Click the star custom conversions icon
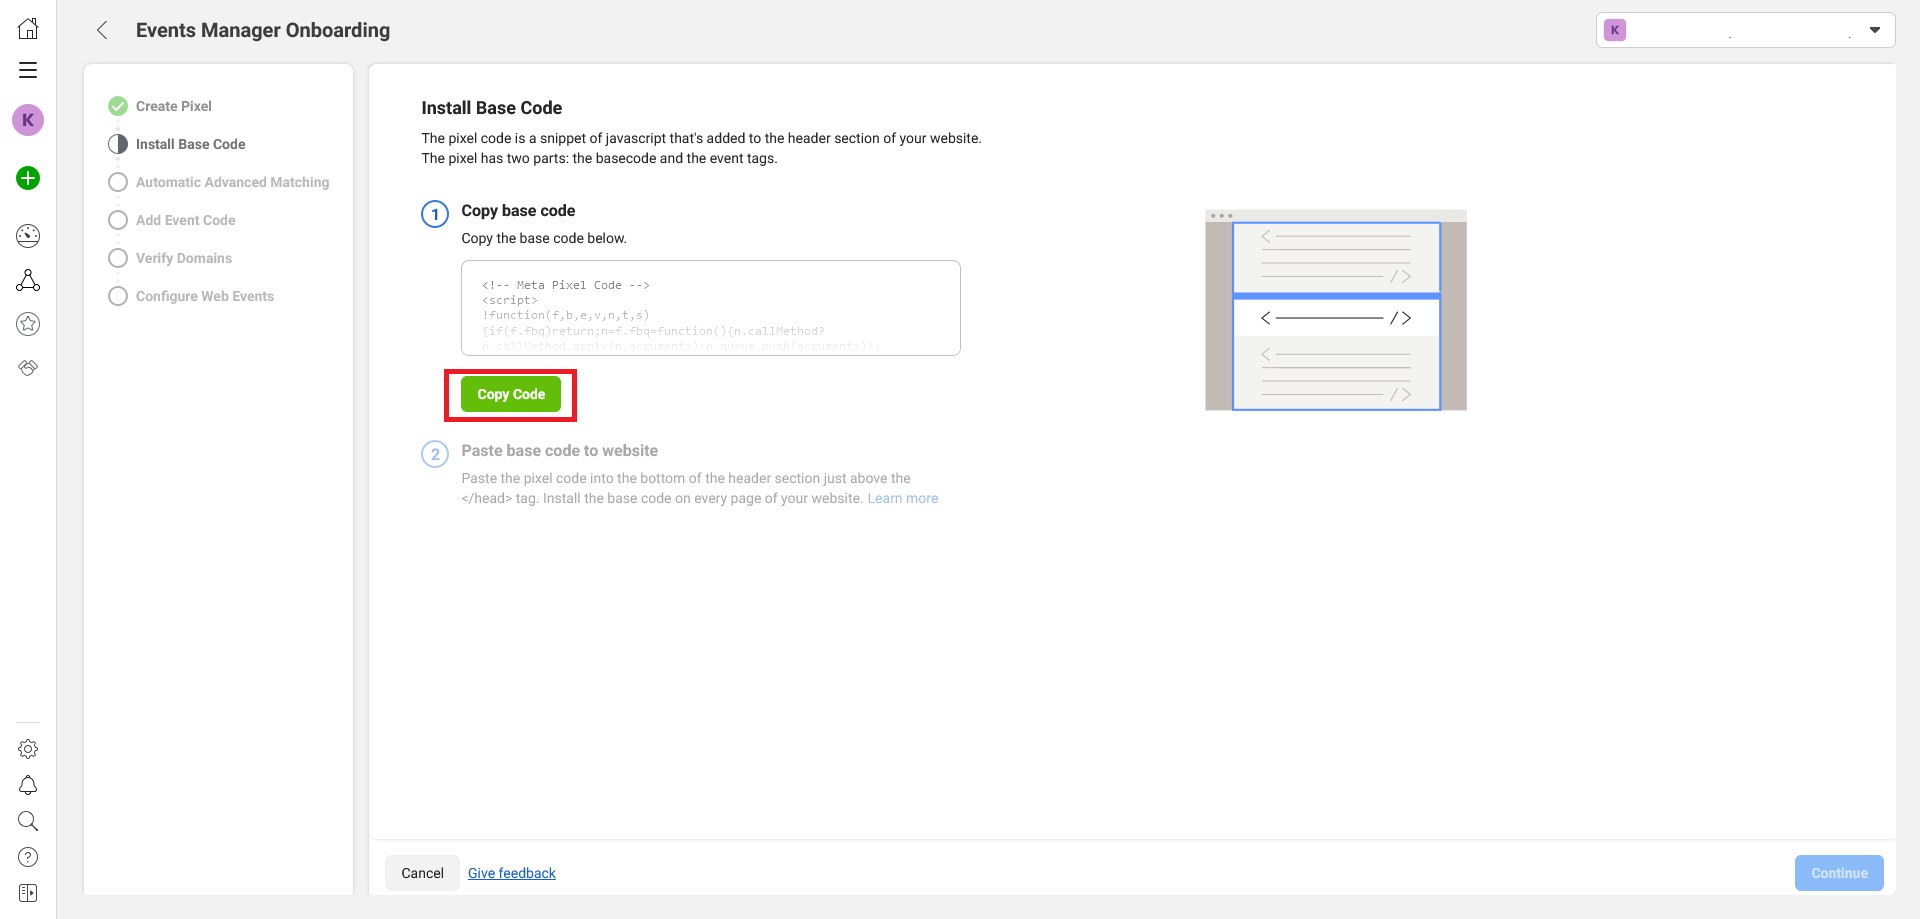Viewport: 1920px width, 919px height. pos(28,324)
